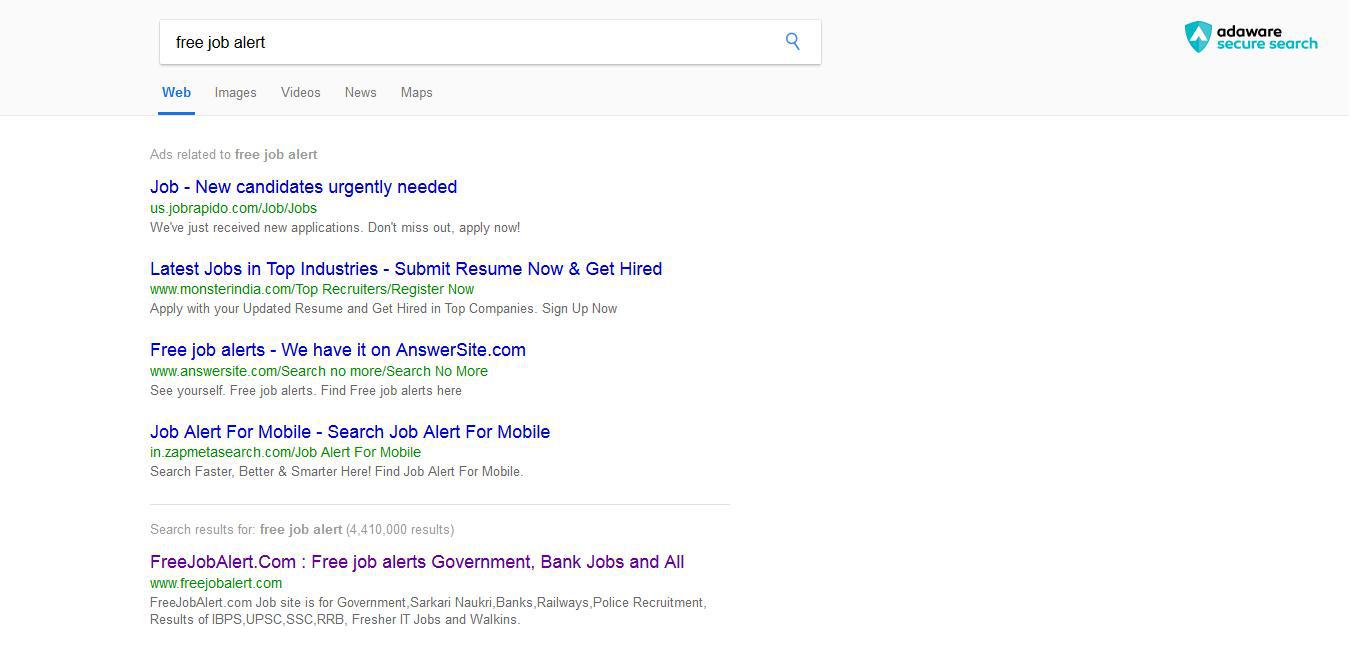1366x654 pixels.
Task: Open the News results tab
Action: point(360,92)
